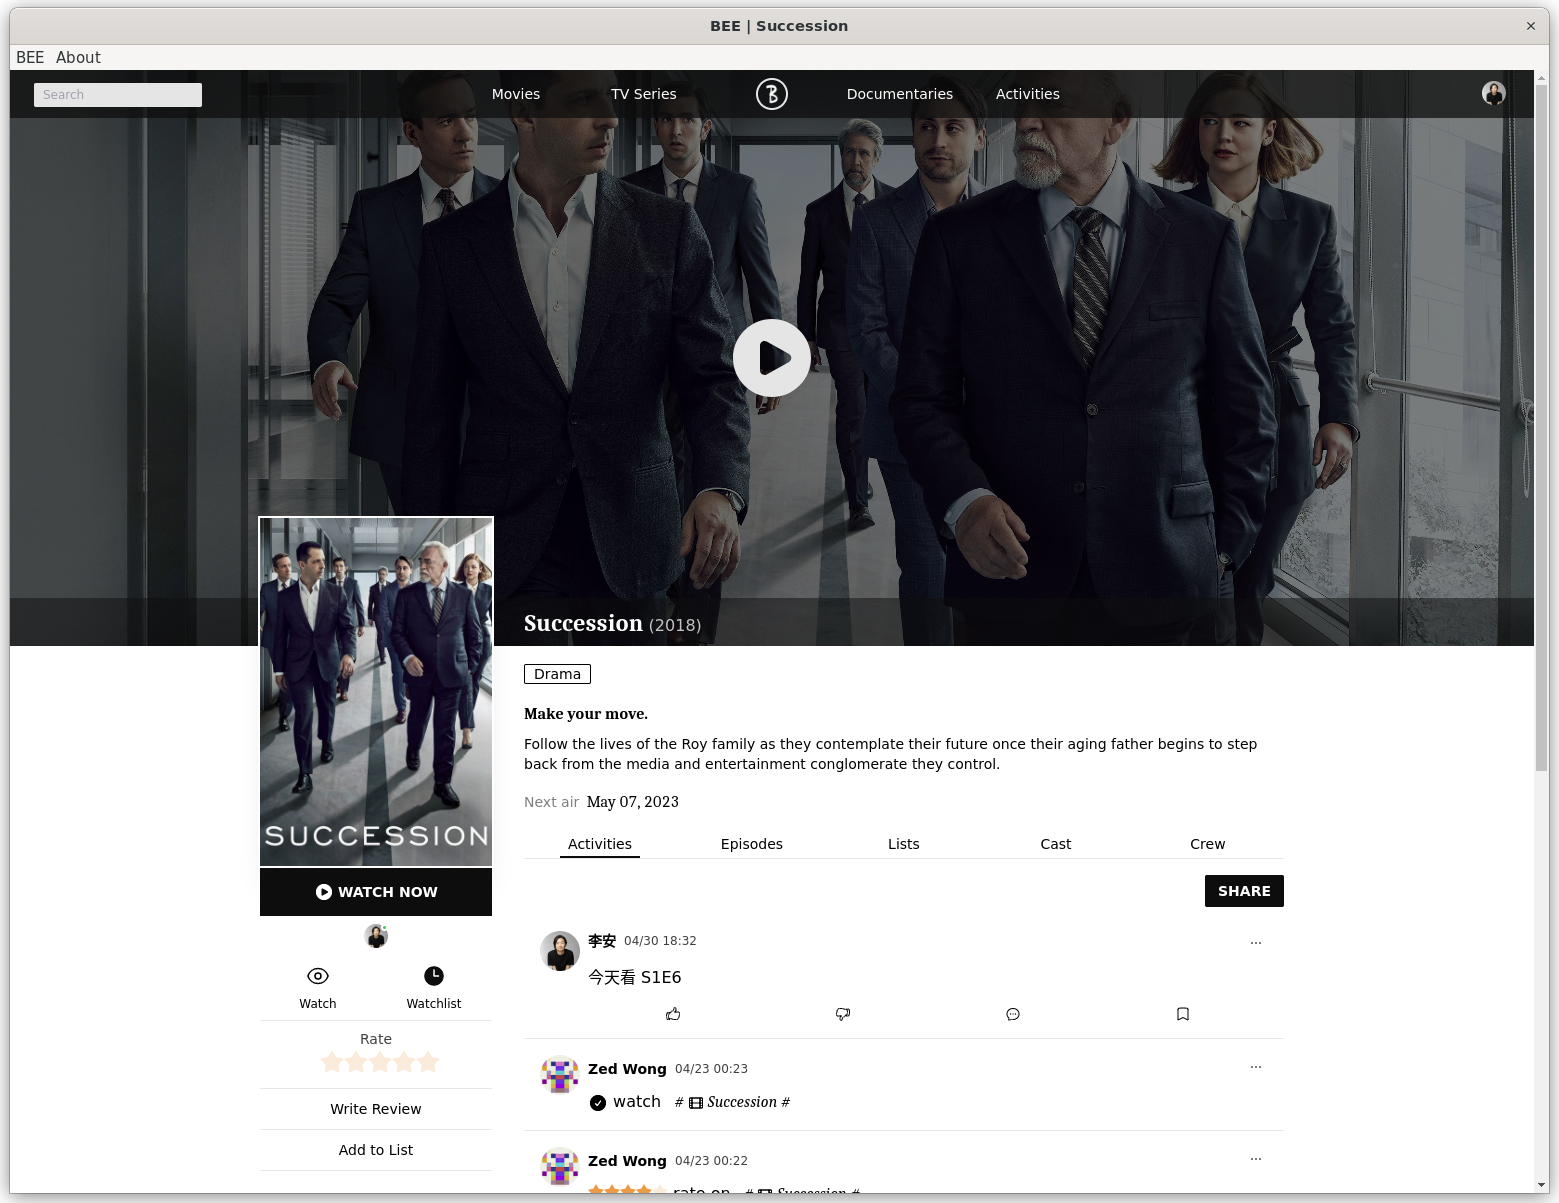
Task: Select the Activities tab under Next air
Action: coord(600,844)
